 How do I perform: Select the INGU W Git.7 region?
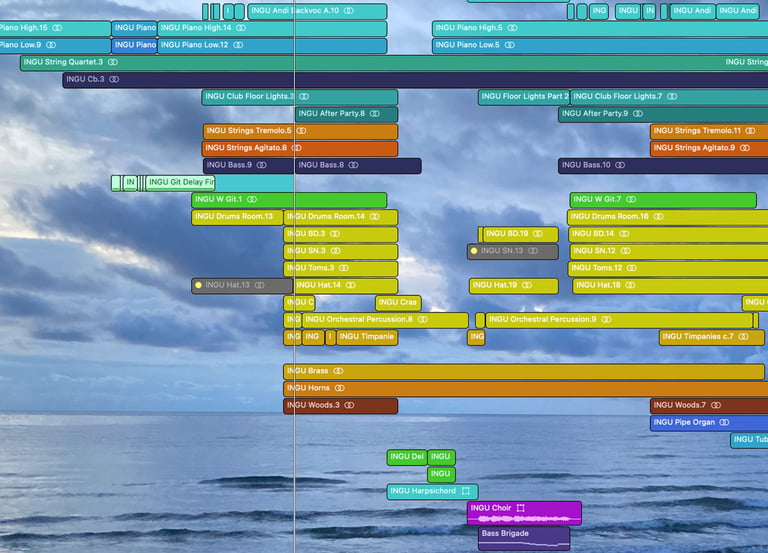pyautogui.click(x=663, y=199)
